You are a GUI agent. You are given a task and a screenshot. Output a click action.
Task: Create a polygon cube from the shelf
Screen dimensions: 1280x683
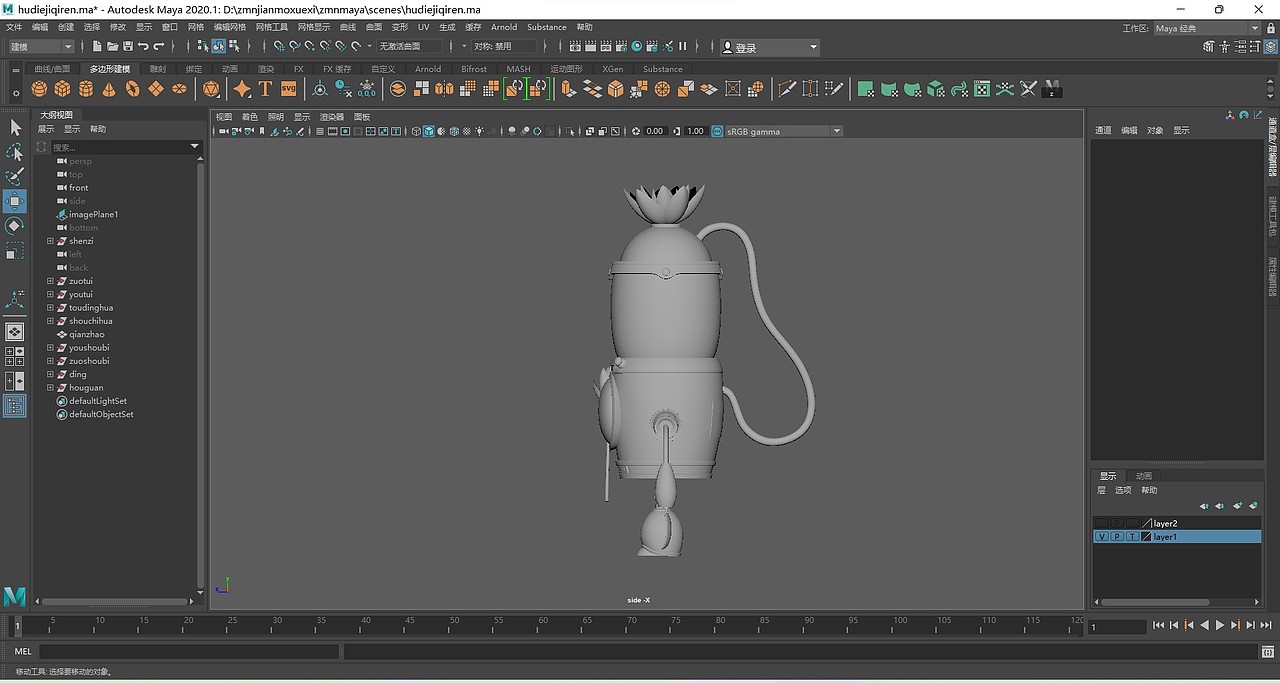62,89
